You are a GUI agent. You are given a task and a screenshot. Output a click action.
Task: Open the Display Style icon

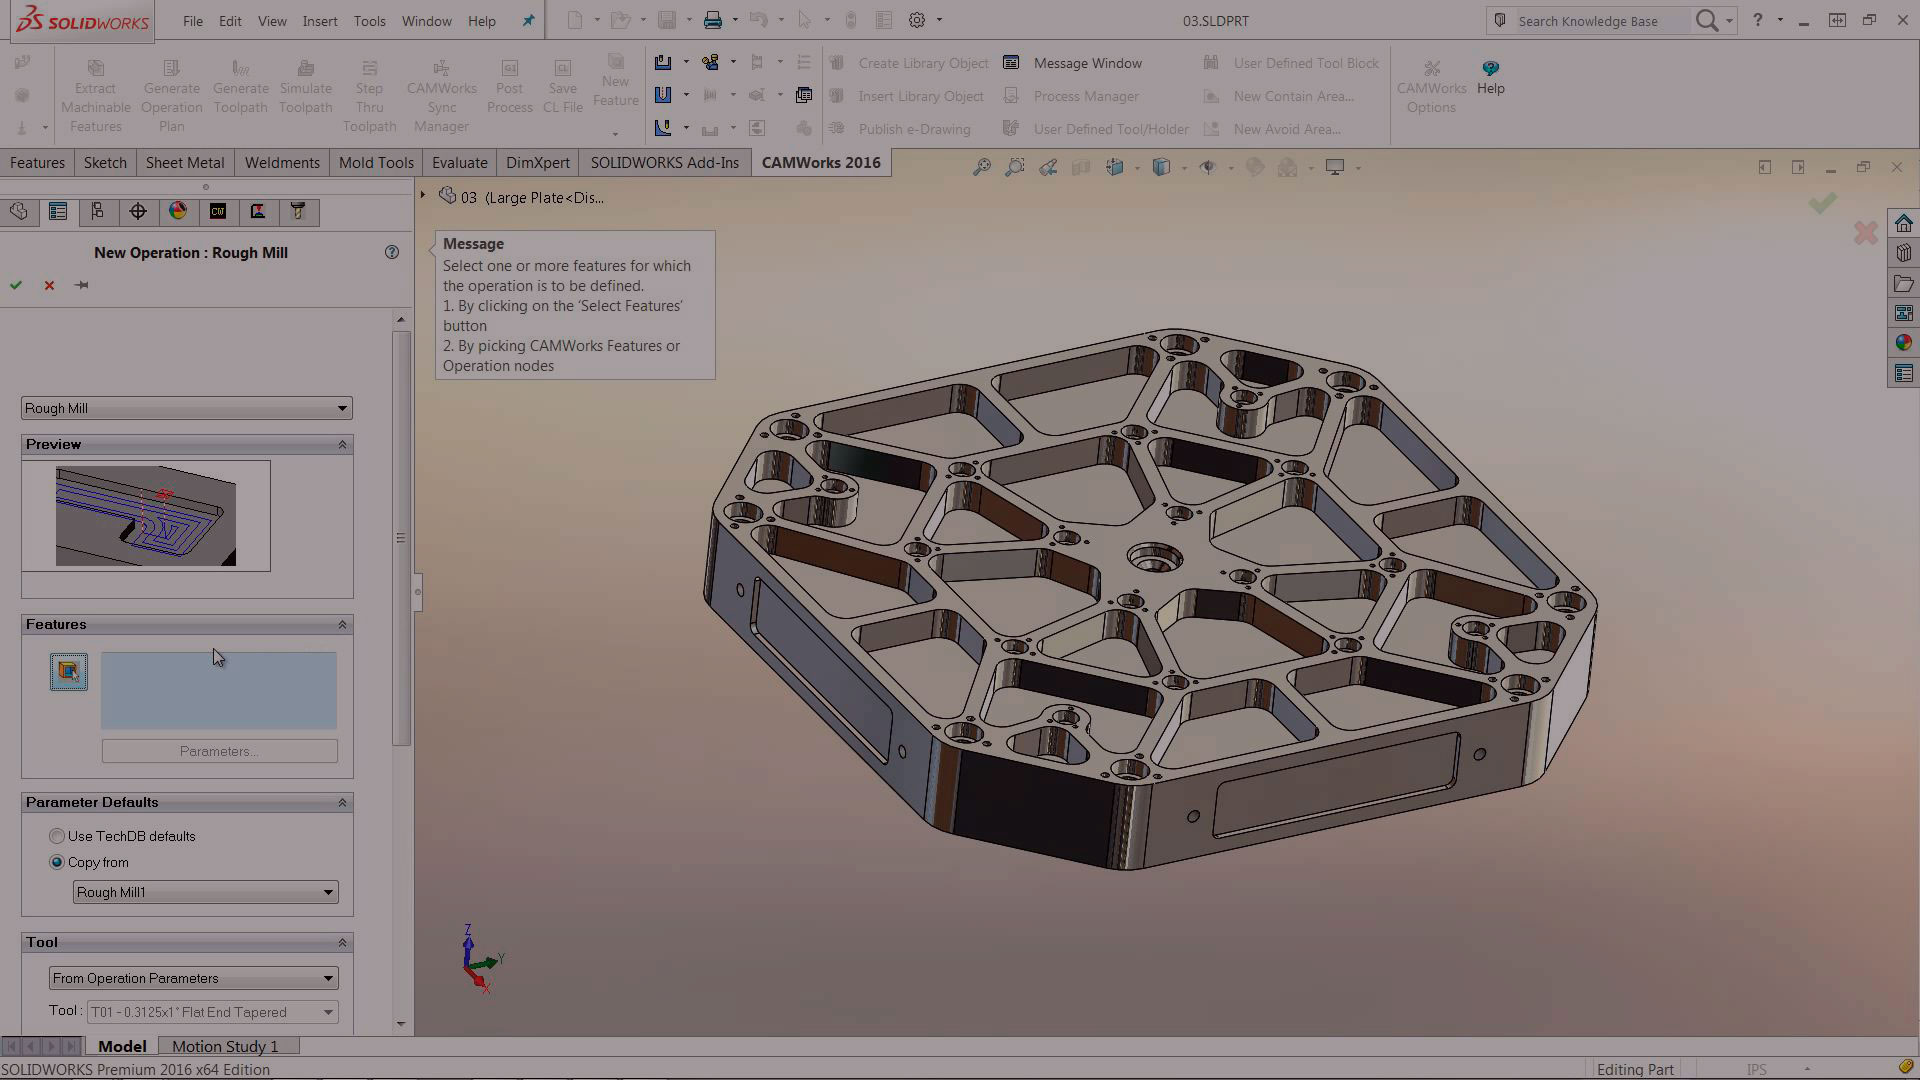click(1161, 167)
